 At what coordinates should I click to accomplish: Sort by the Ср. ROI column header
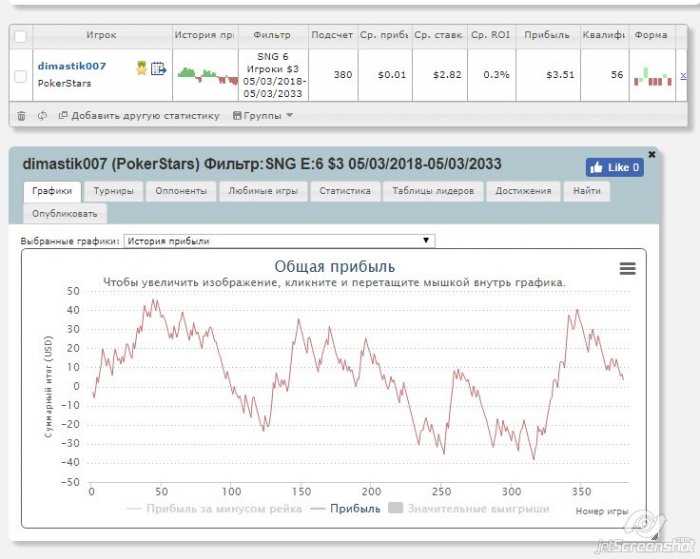(x=491, y=35)
